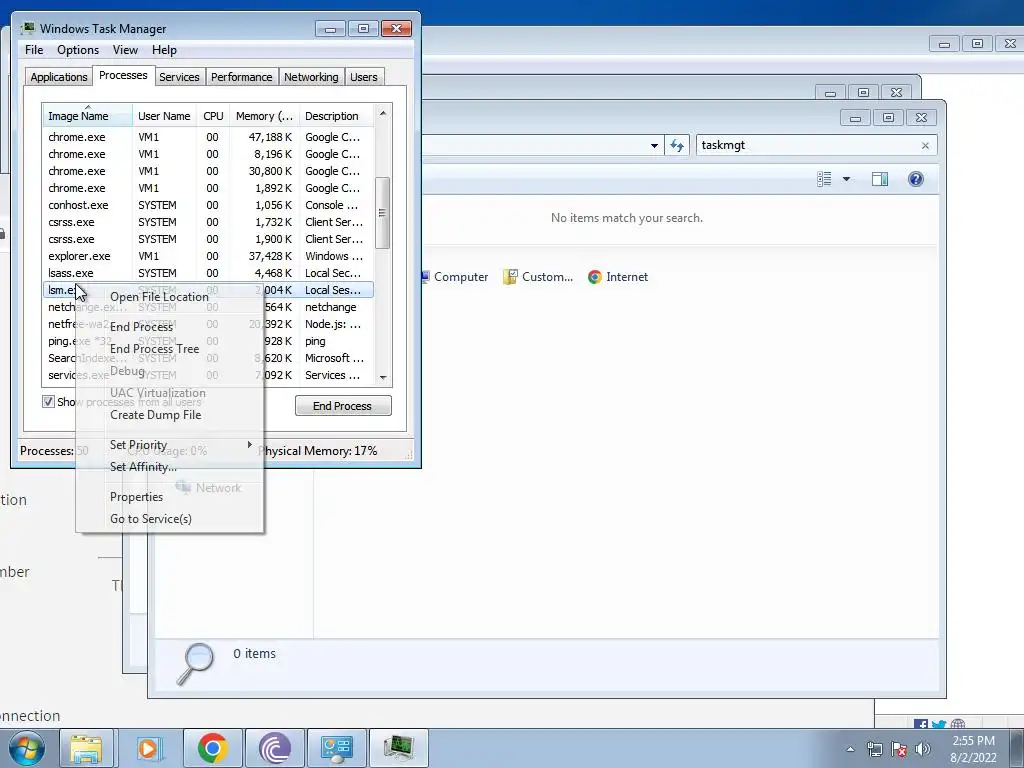This screenshot has width=1024, height=768.
Task: Open the view options dropdown arrow
Action: (x=846, y=179)
